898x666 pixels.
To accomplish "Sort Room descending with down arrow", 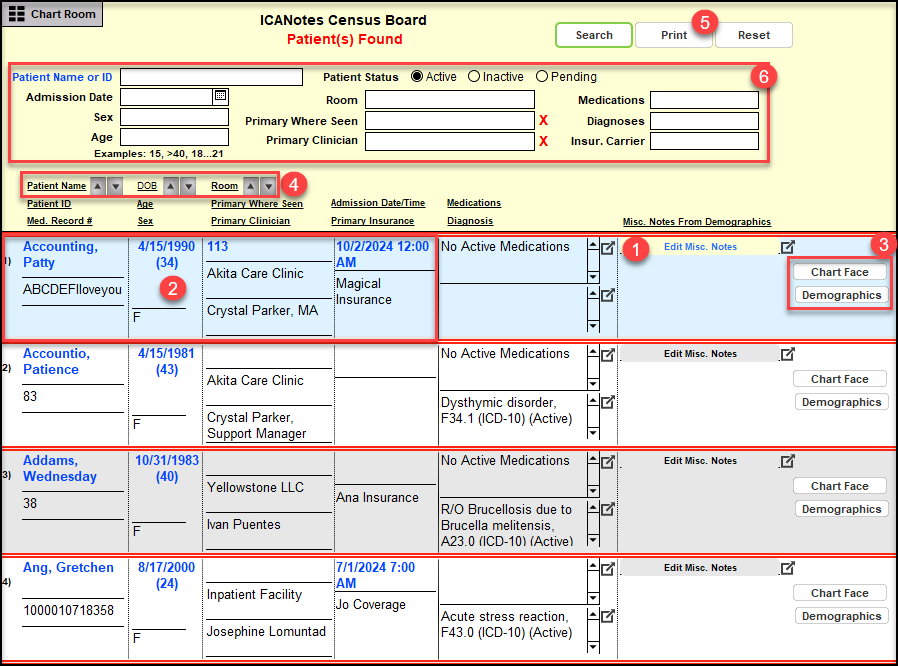I will click(268, 186).
